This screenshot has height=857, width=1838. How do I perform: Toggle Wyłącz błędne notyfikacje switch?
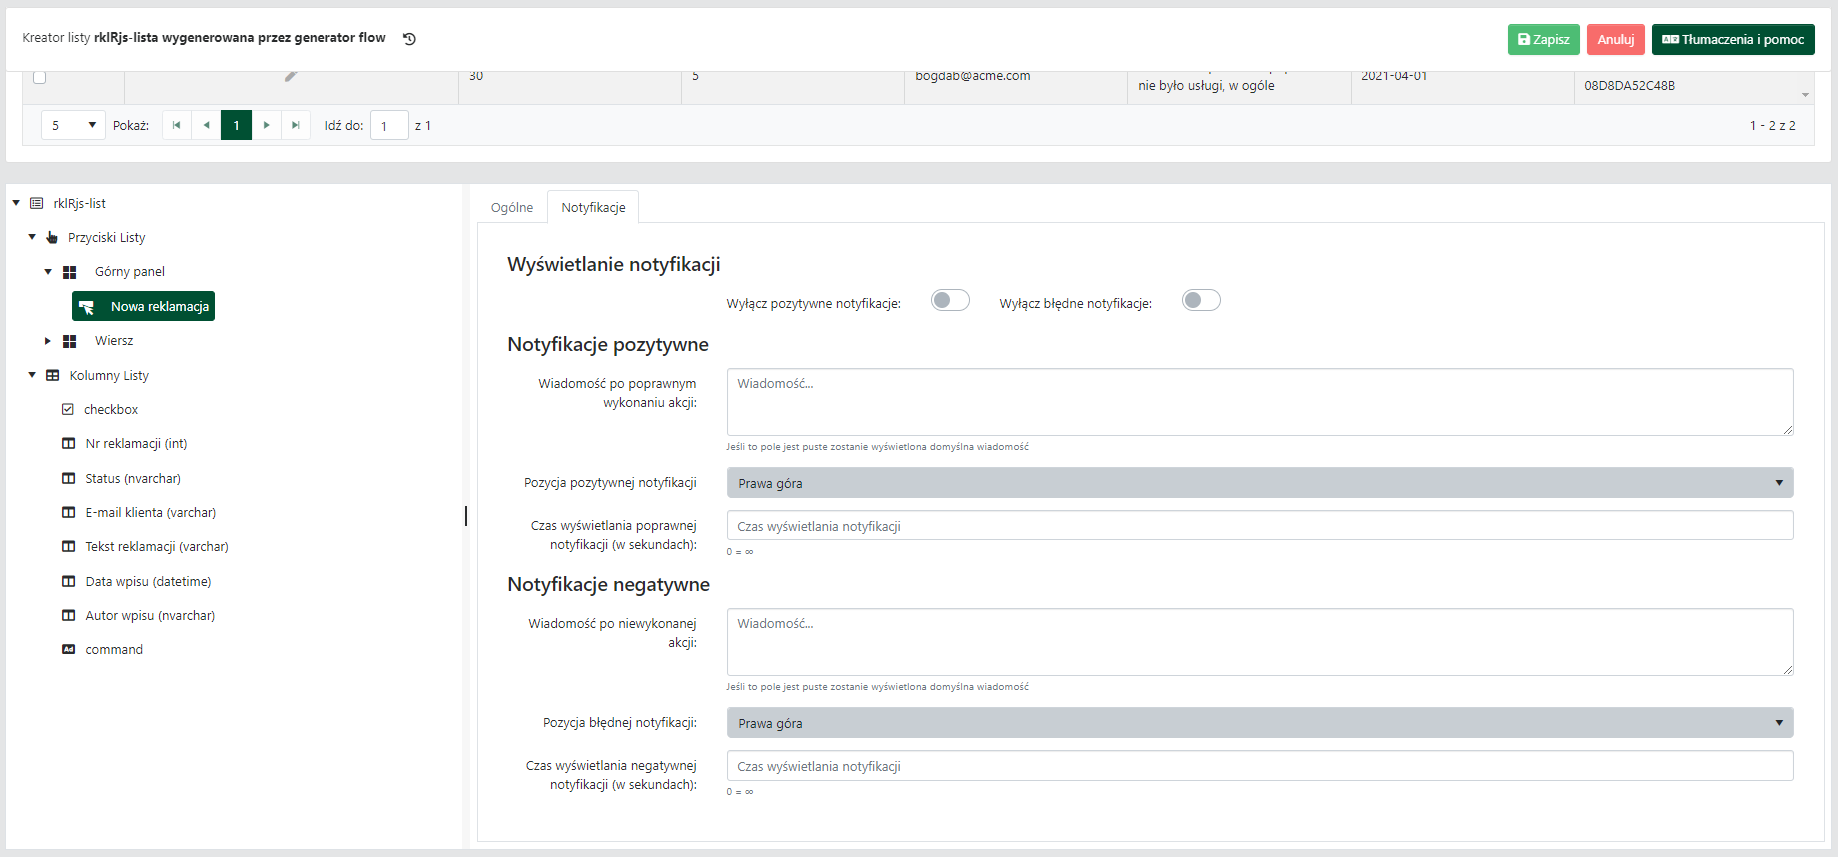click(x=1201, y=300)
